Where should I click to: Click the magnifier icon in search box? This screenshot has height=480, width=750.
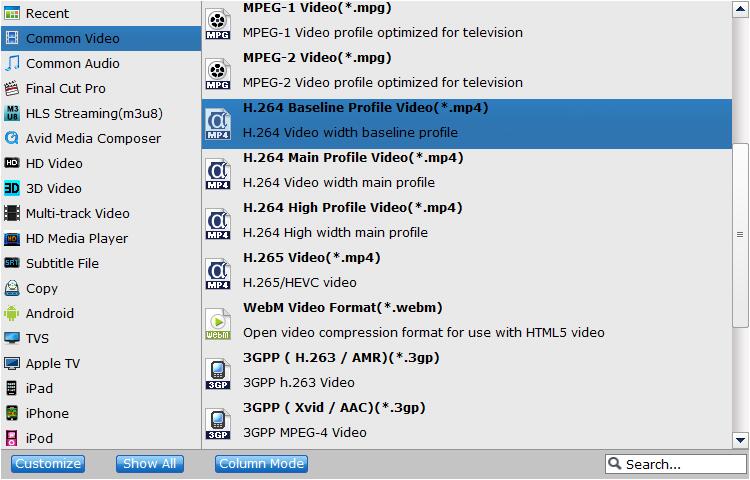coord(615,463)
